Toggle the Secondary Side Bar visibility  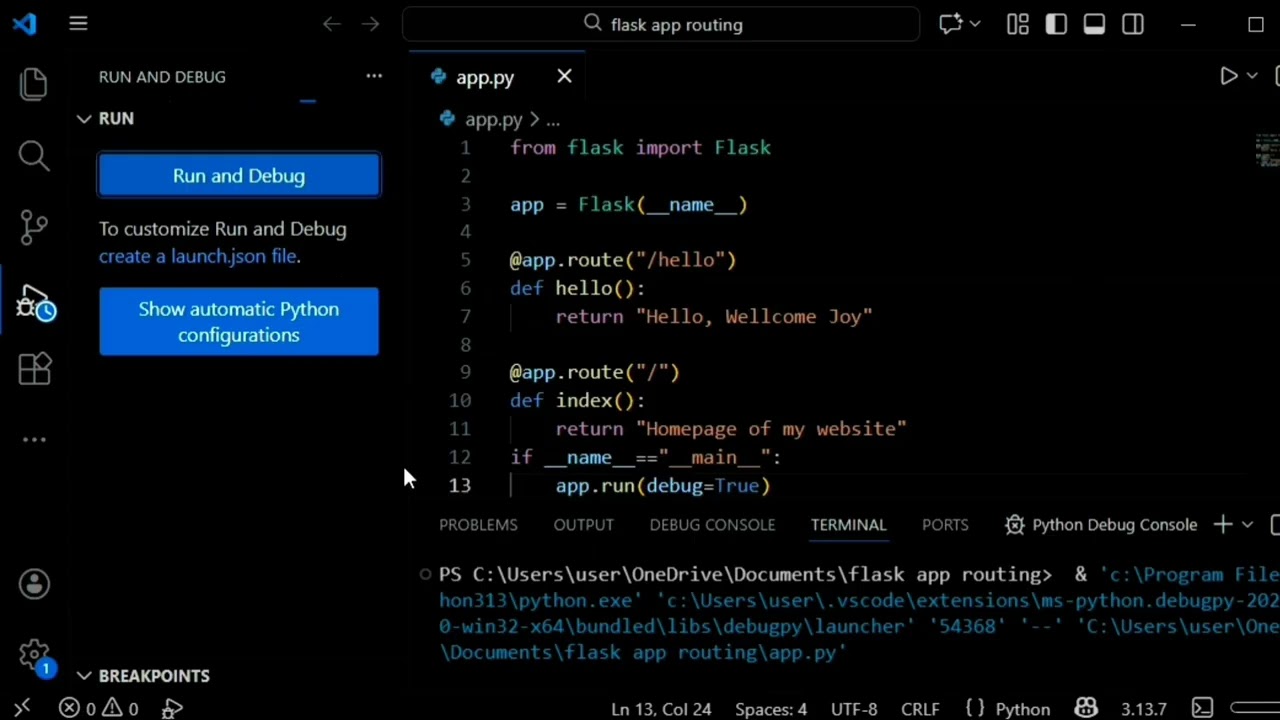(x=1132, y=24)
